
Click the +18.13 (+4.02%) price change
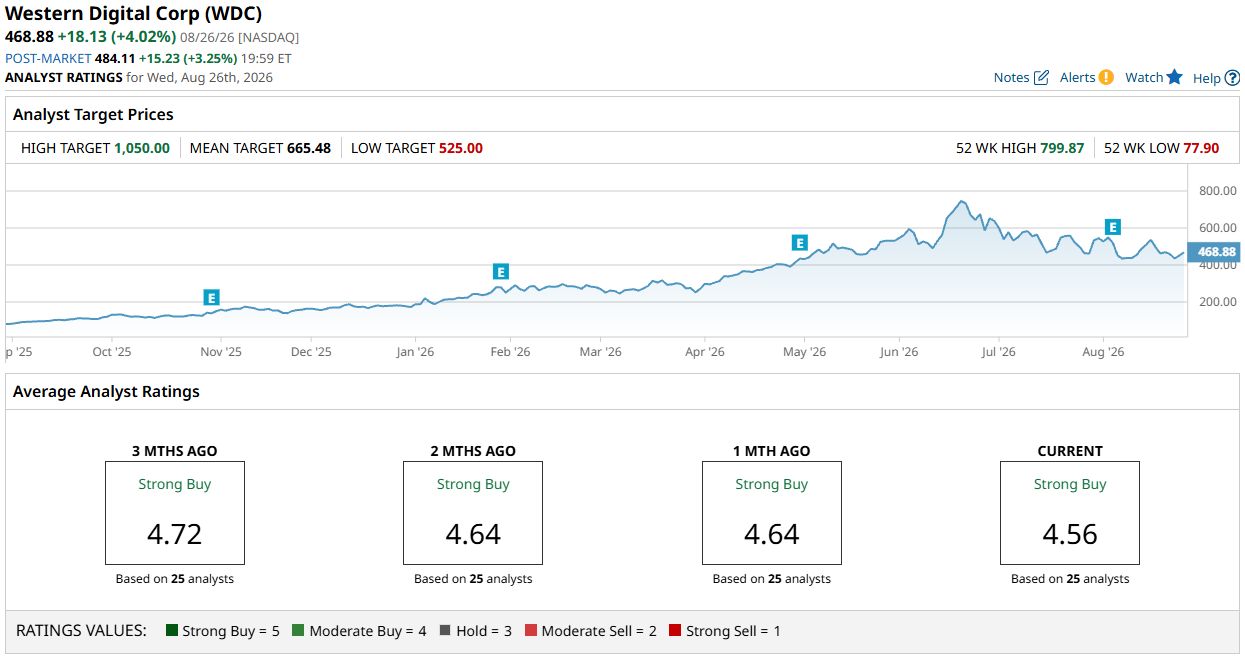click(x=117, y=36)
